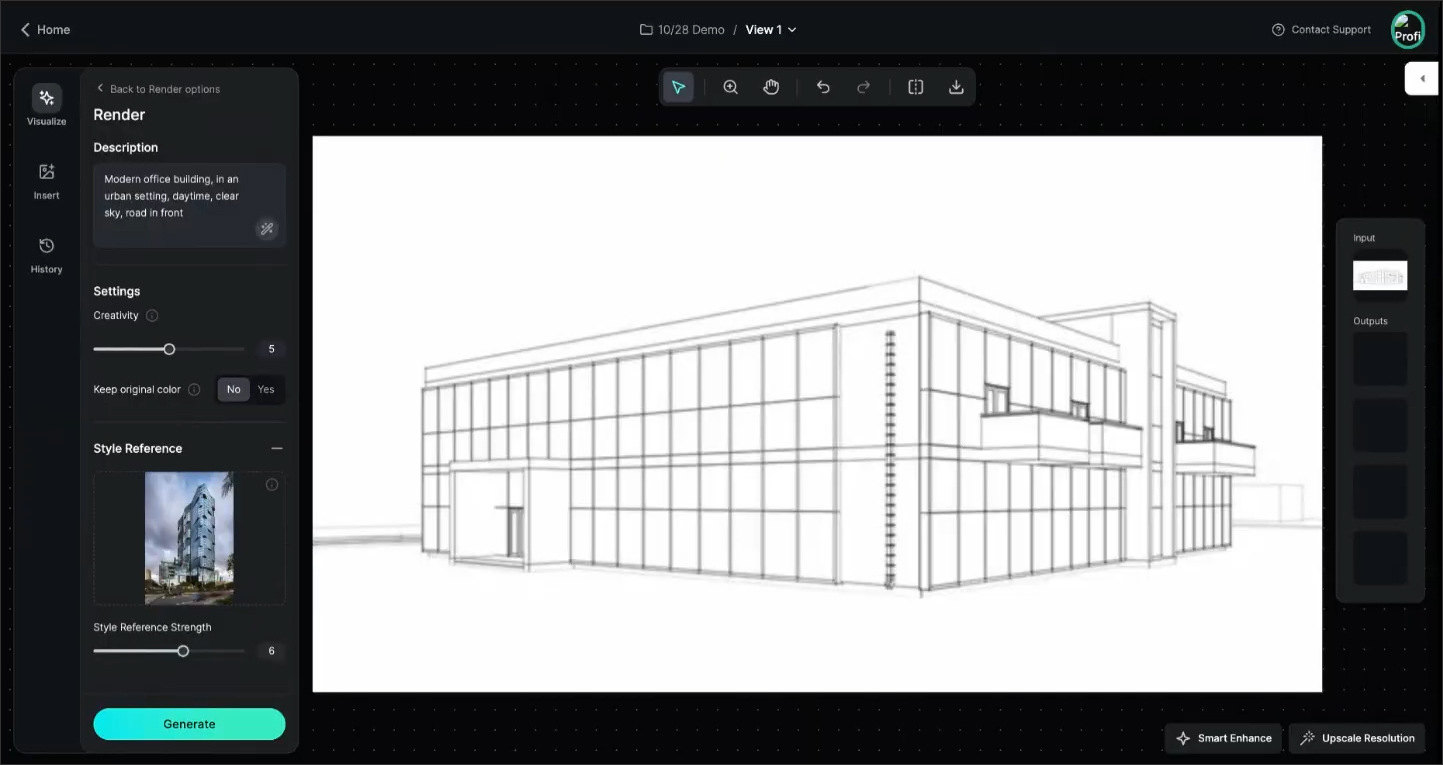Image resolution: width=1443 pixels, height=765 pixels.
Task: Click the Settings section label
Action: coord(117,291)
